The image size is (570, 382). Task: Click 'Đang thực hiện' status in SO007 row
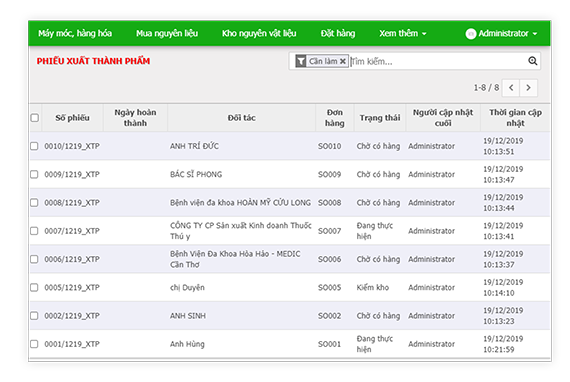(x=374, y=231)
